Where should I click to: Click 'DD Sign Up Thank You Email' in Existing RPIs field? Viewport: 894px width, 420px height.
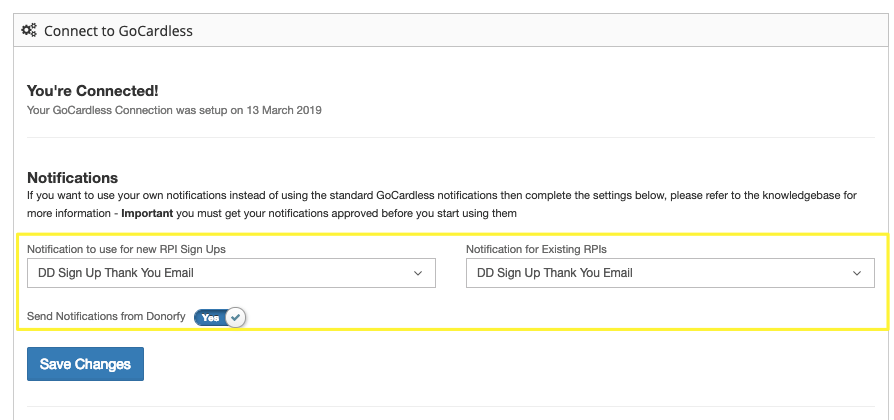[x=555, y=272]
